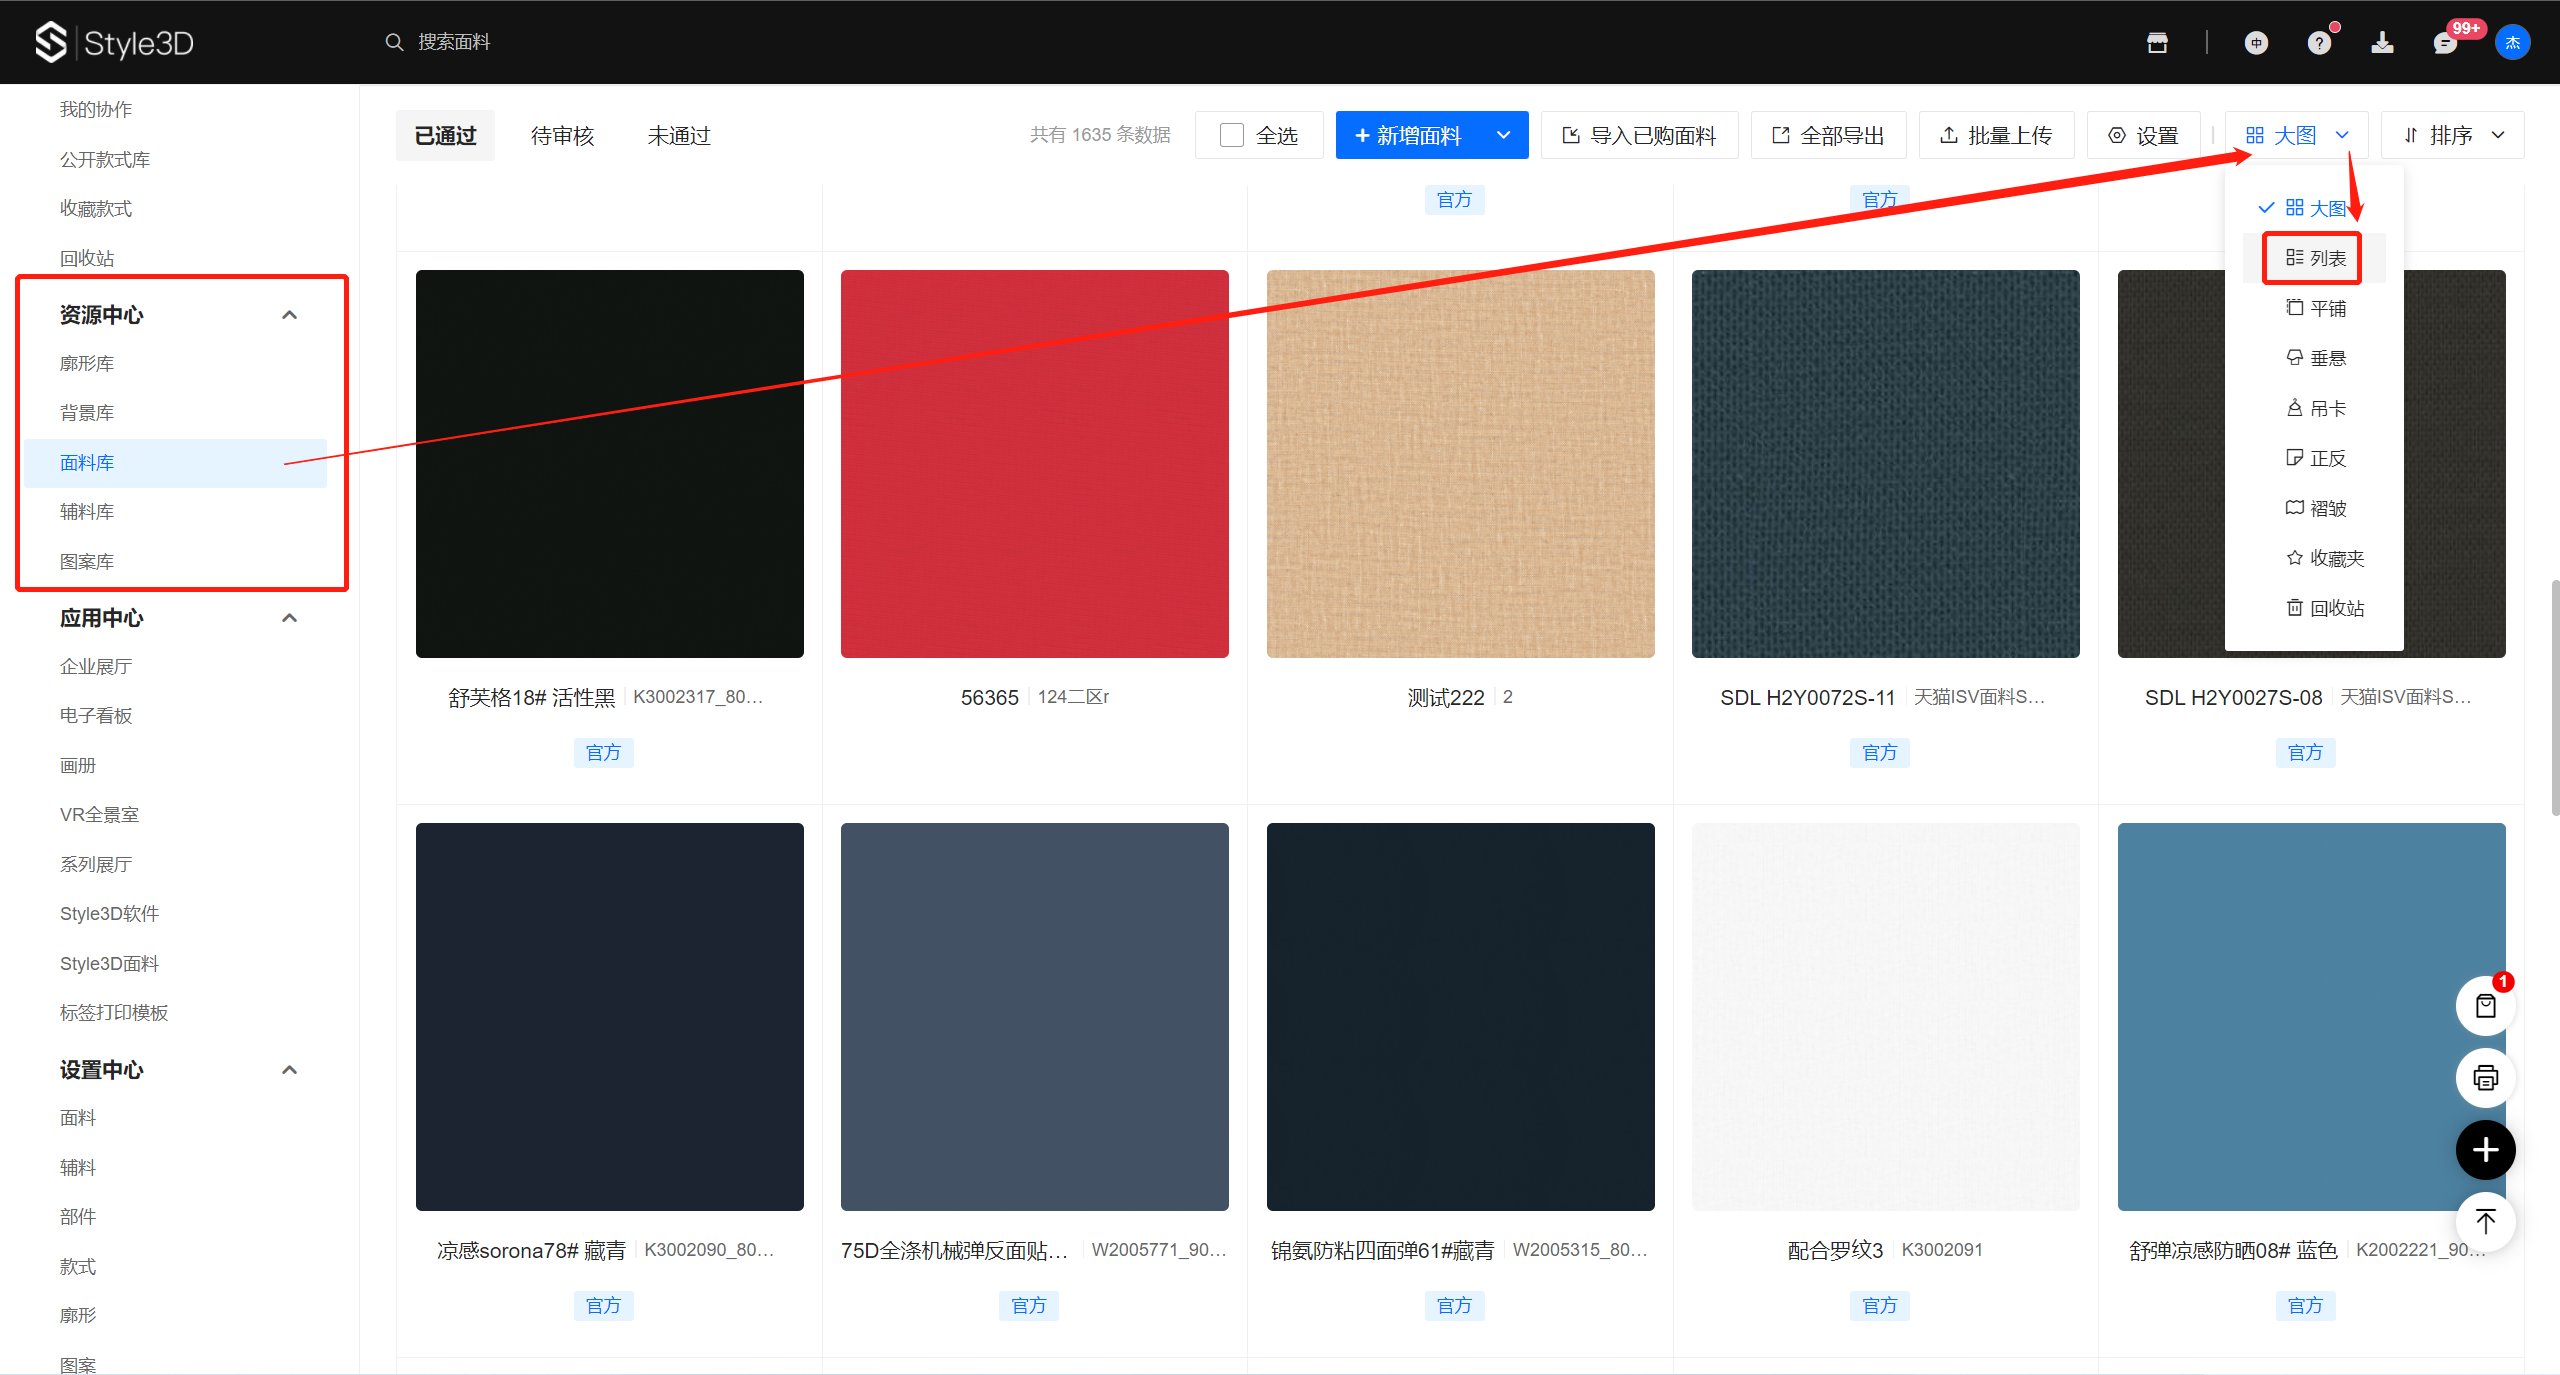Open the help question mark icon
Image resolution: width=2560 pixels, height=1375 pixels.
[2319, 42]
